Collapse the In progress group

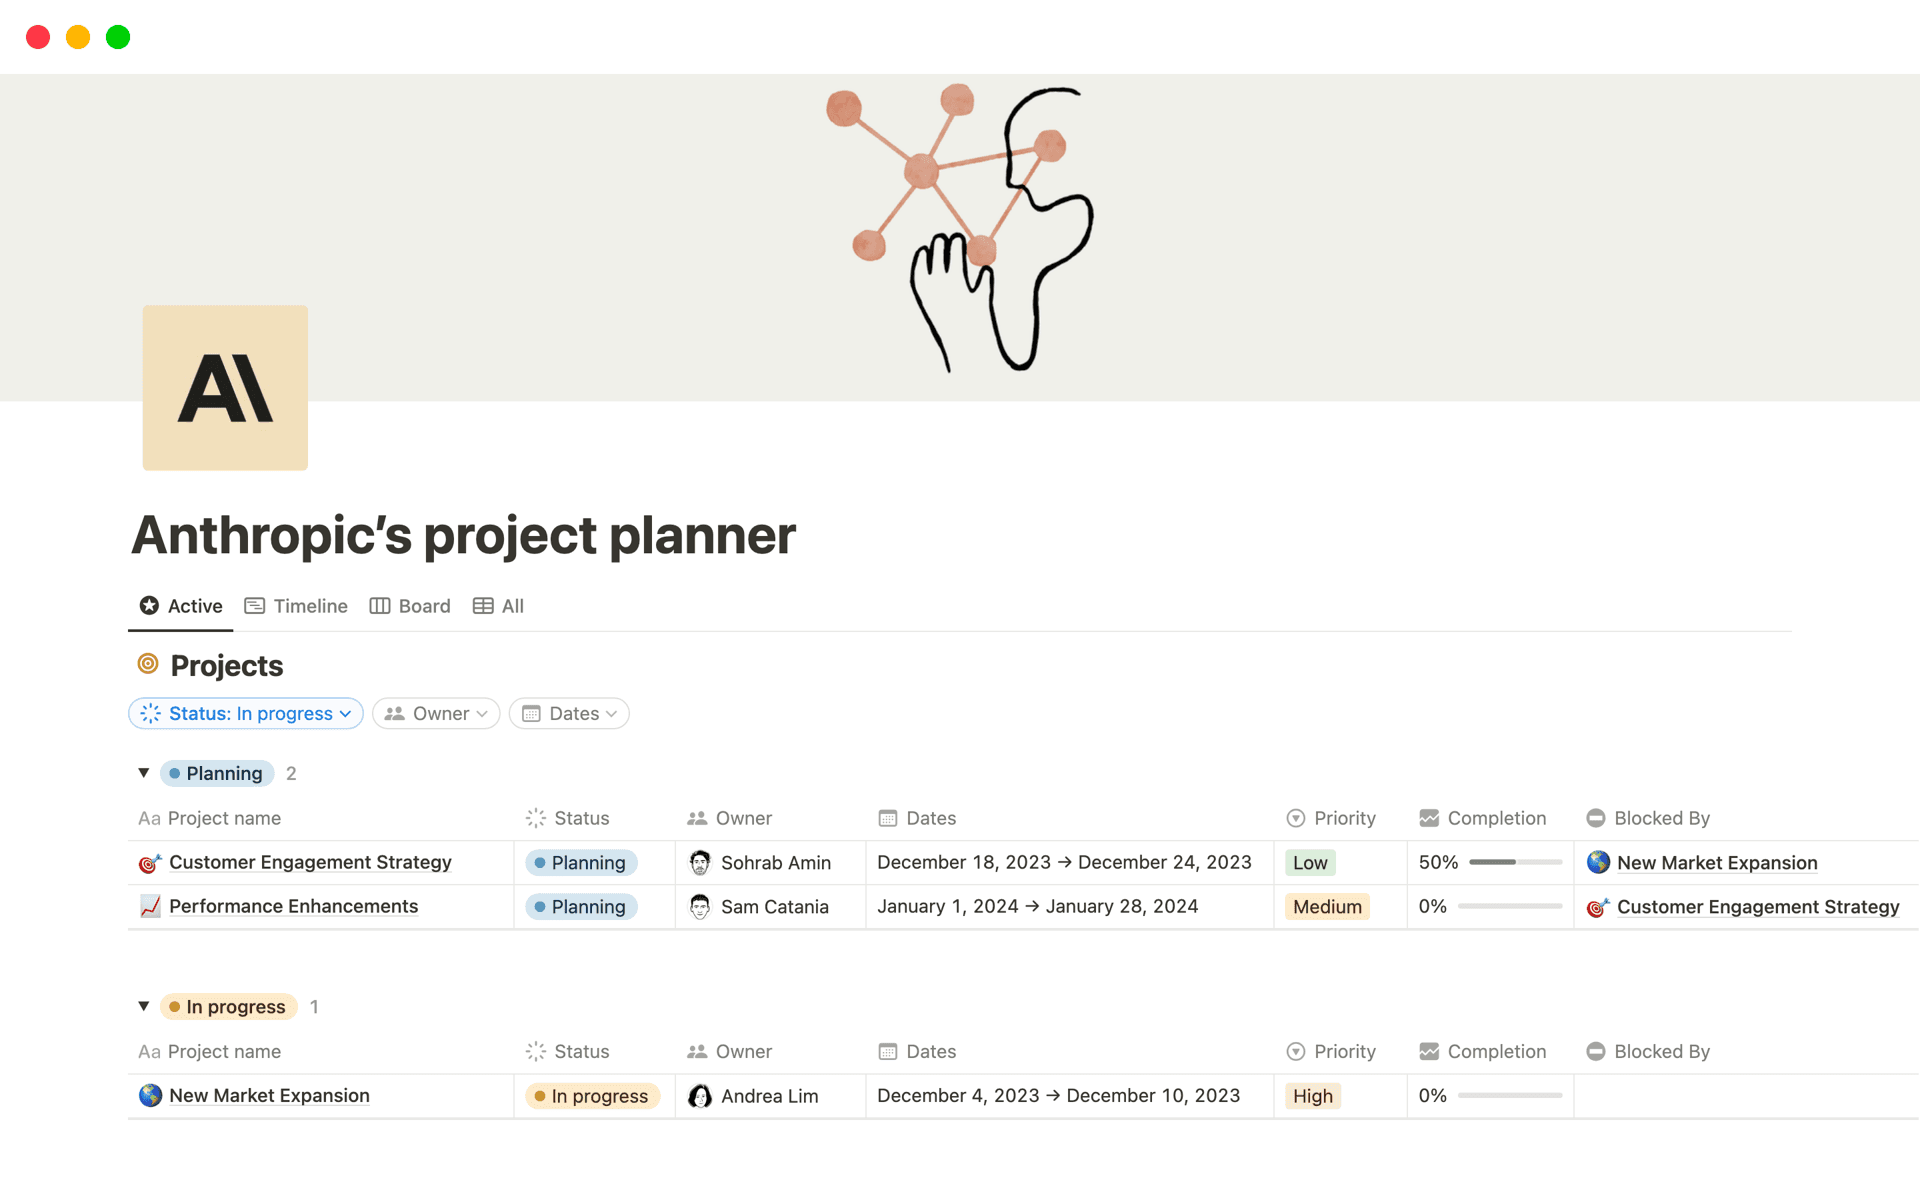(x=143, y=1006)
